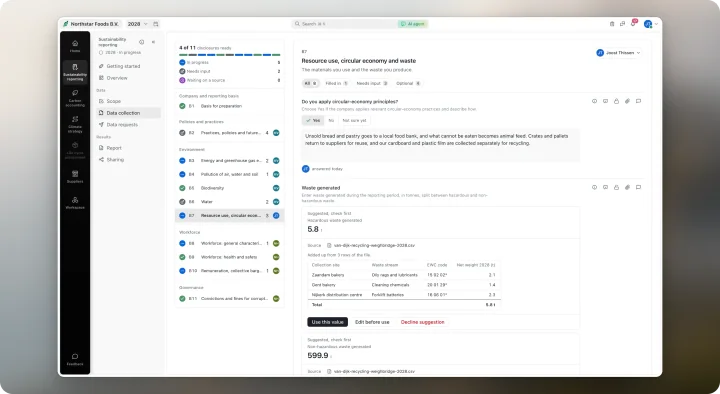Screen dimensions: 720x394
Task: Open Scope in navigation
Action: (128, 101)
